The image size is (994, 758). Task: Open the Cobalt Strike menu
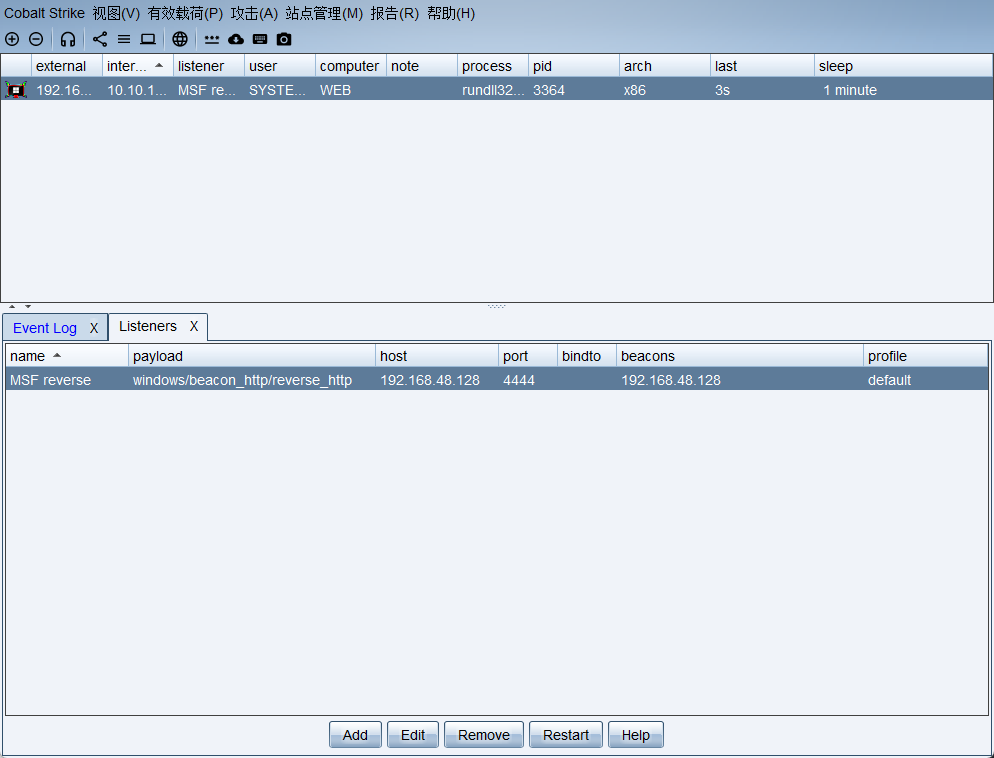point(44,13)
